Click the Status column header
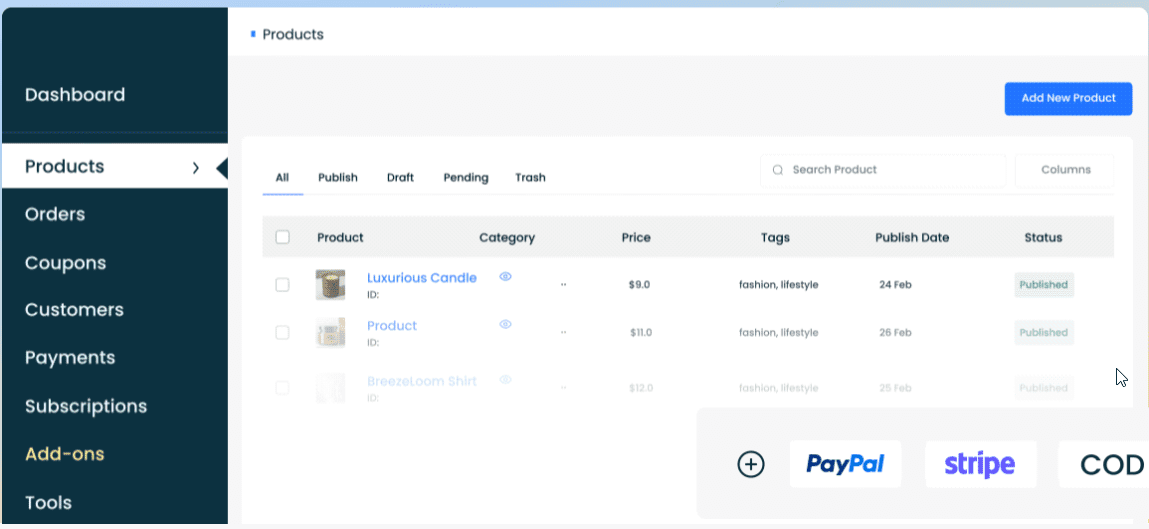The width and height of the screenshot is (1149, 529). click(x=1043, y=237)
